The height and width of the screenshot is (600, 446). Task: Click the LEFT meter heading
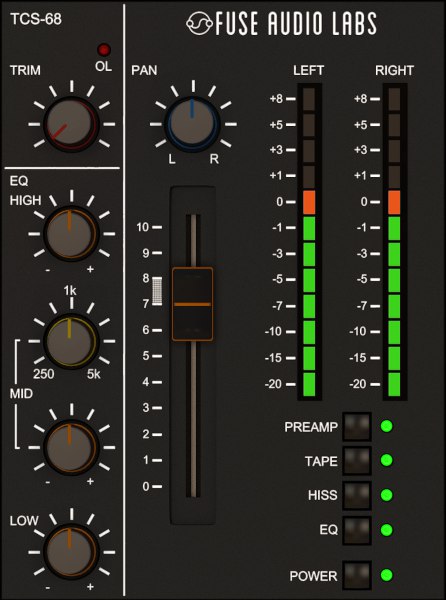pyautogui.click(x=309, y=70)
